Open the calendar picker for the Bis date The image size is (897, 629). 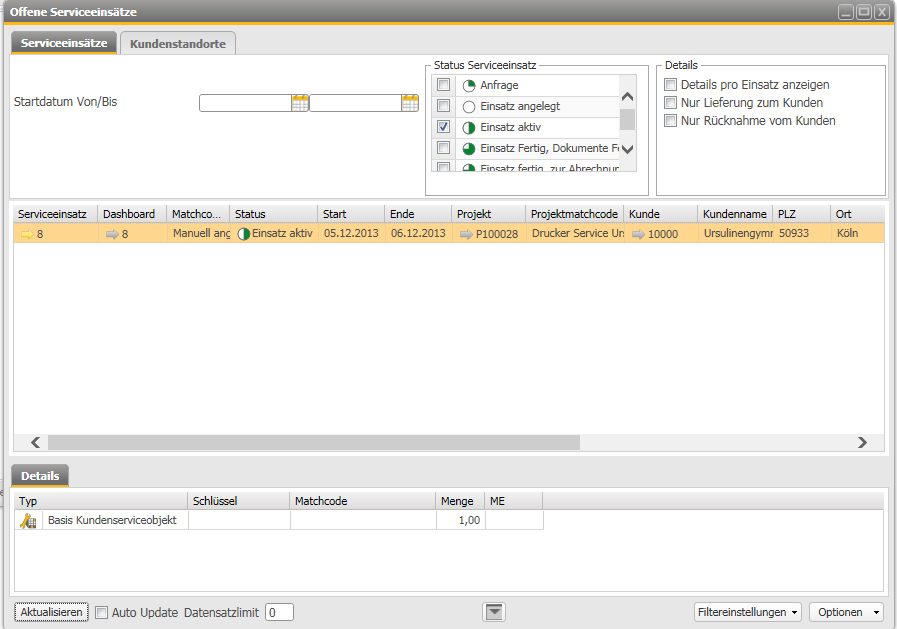(410, 102)
